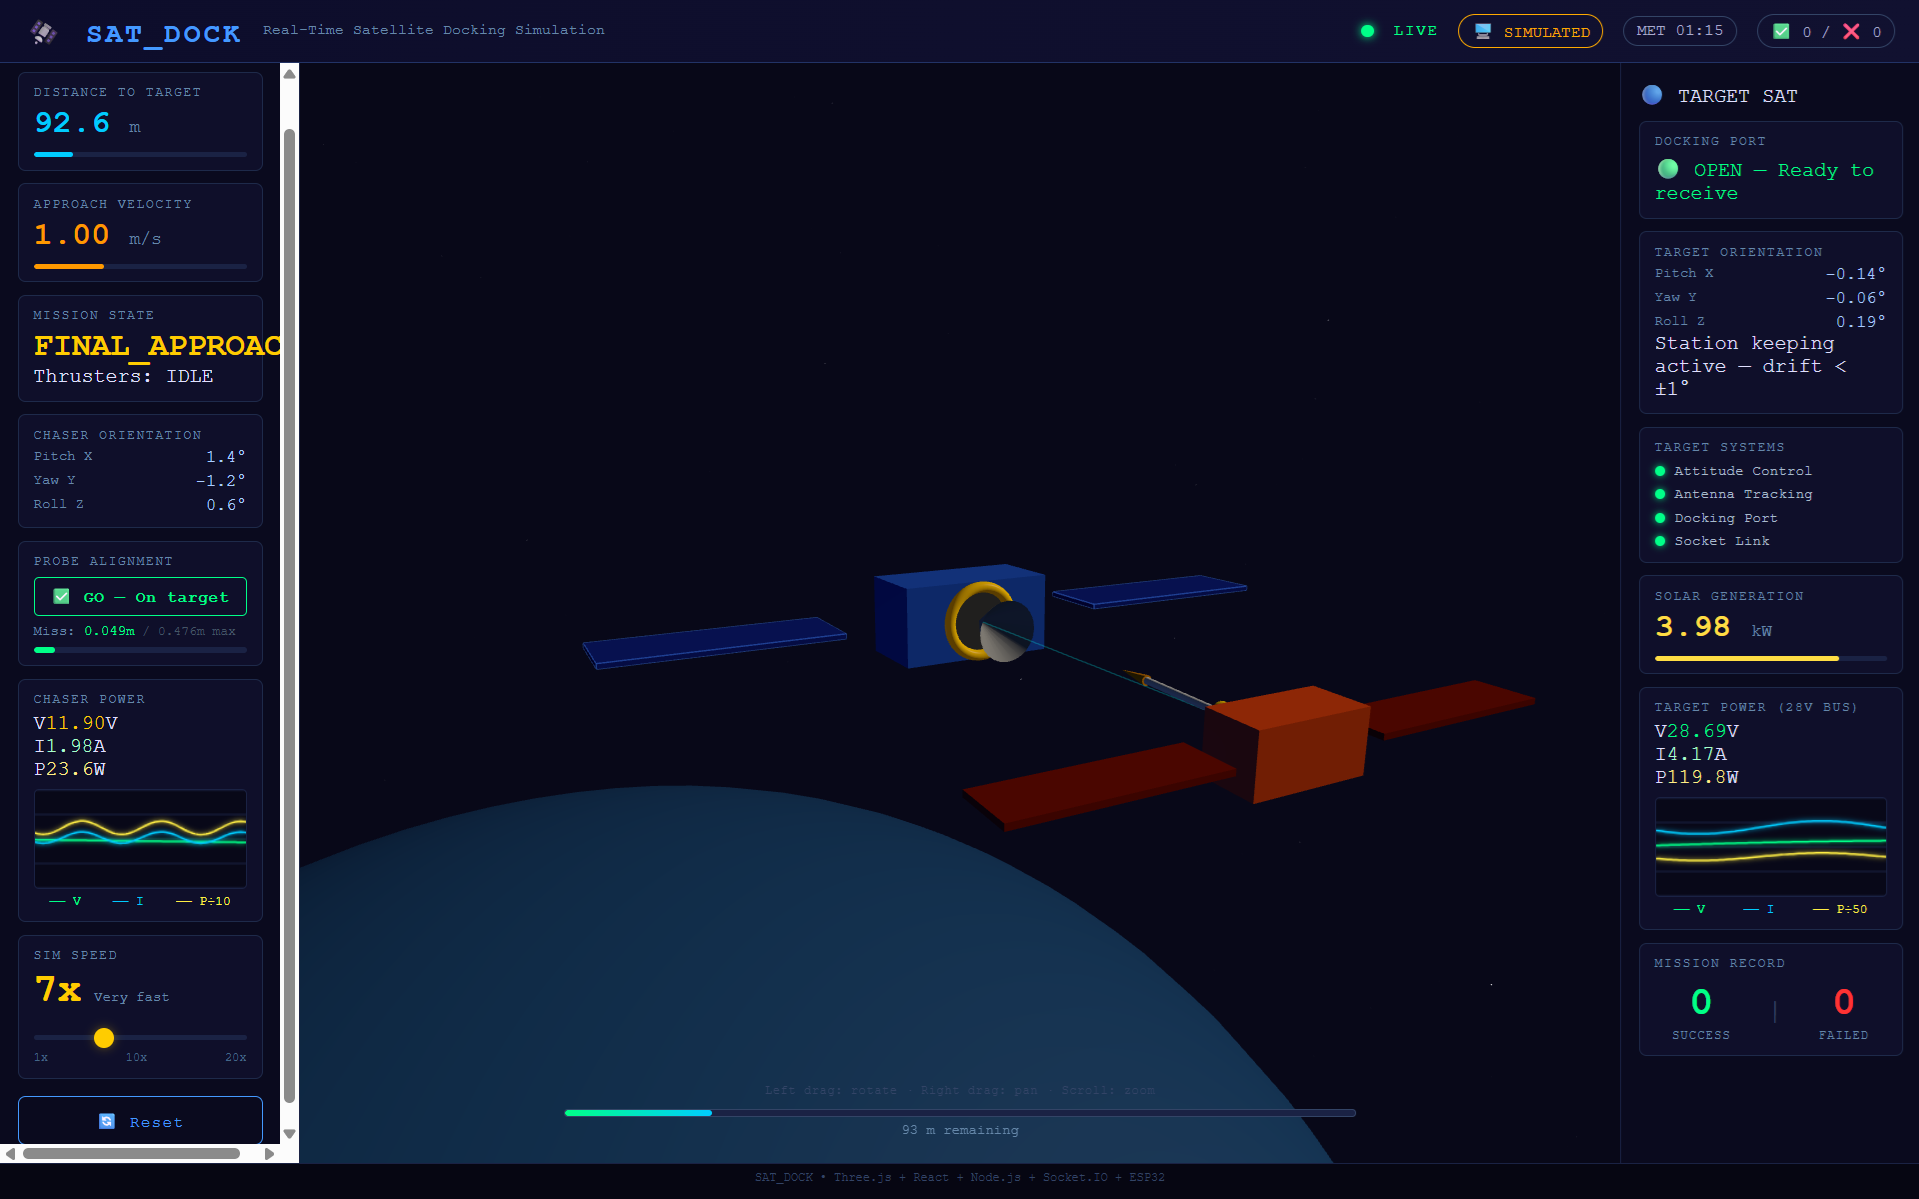Click the GO — On target indicator
1919x1199 pixels.
[x=140, y=597]
